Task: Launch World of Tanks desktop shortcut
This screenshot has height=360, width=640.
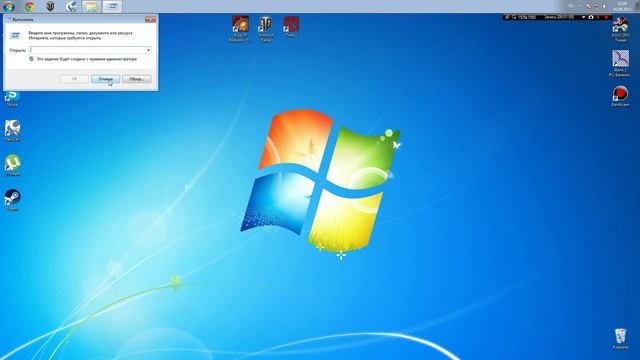Action: 266,29
